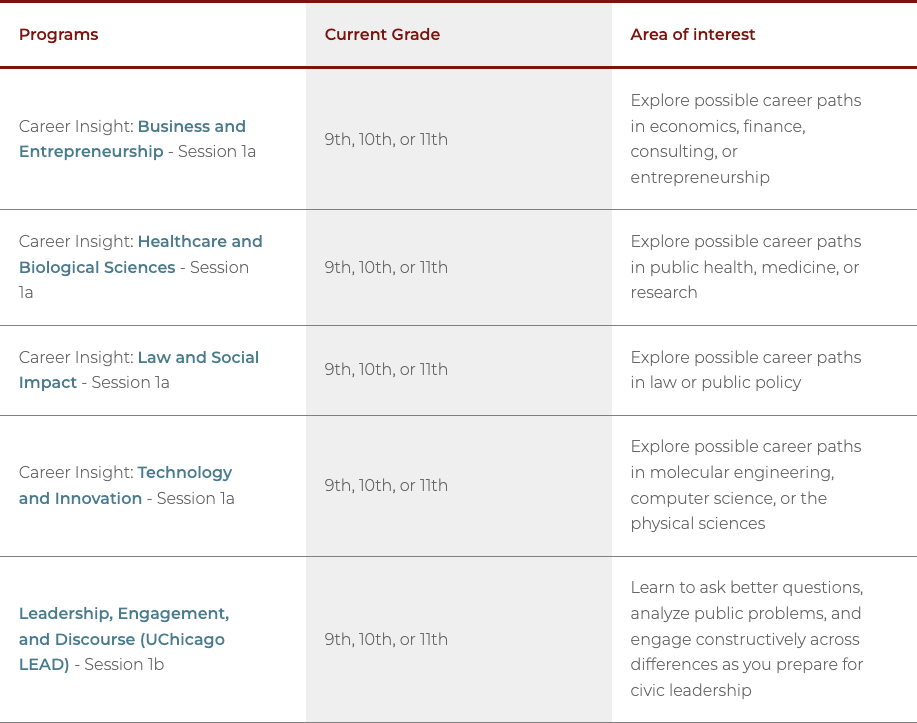This screenshot has height=723, width=917.
Task: Click the grade cell for Business and Entrepreneurship
Action: [x=386, y=140]
